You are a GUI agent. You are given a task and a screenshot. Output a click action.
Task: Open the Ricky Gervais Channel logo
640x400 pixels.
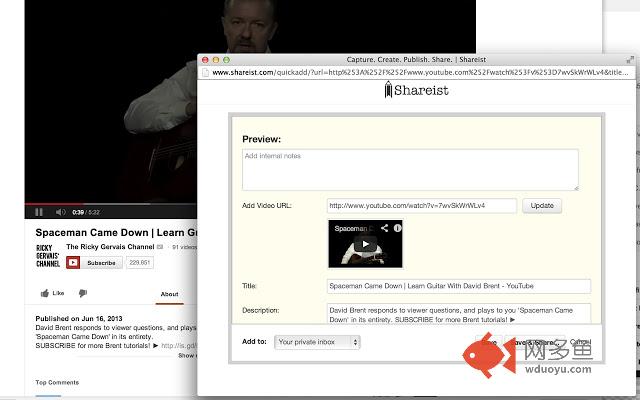[x=48, y=256]
